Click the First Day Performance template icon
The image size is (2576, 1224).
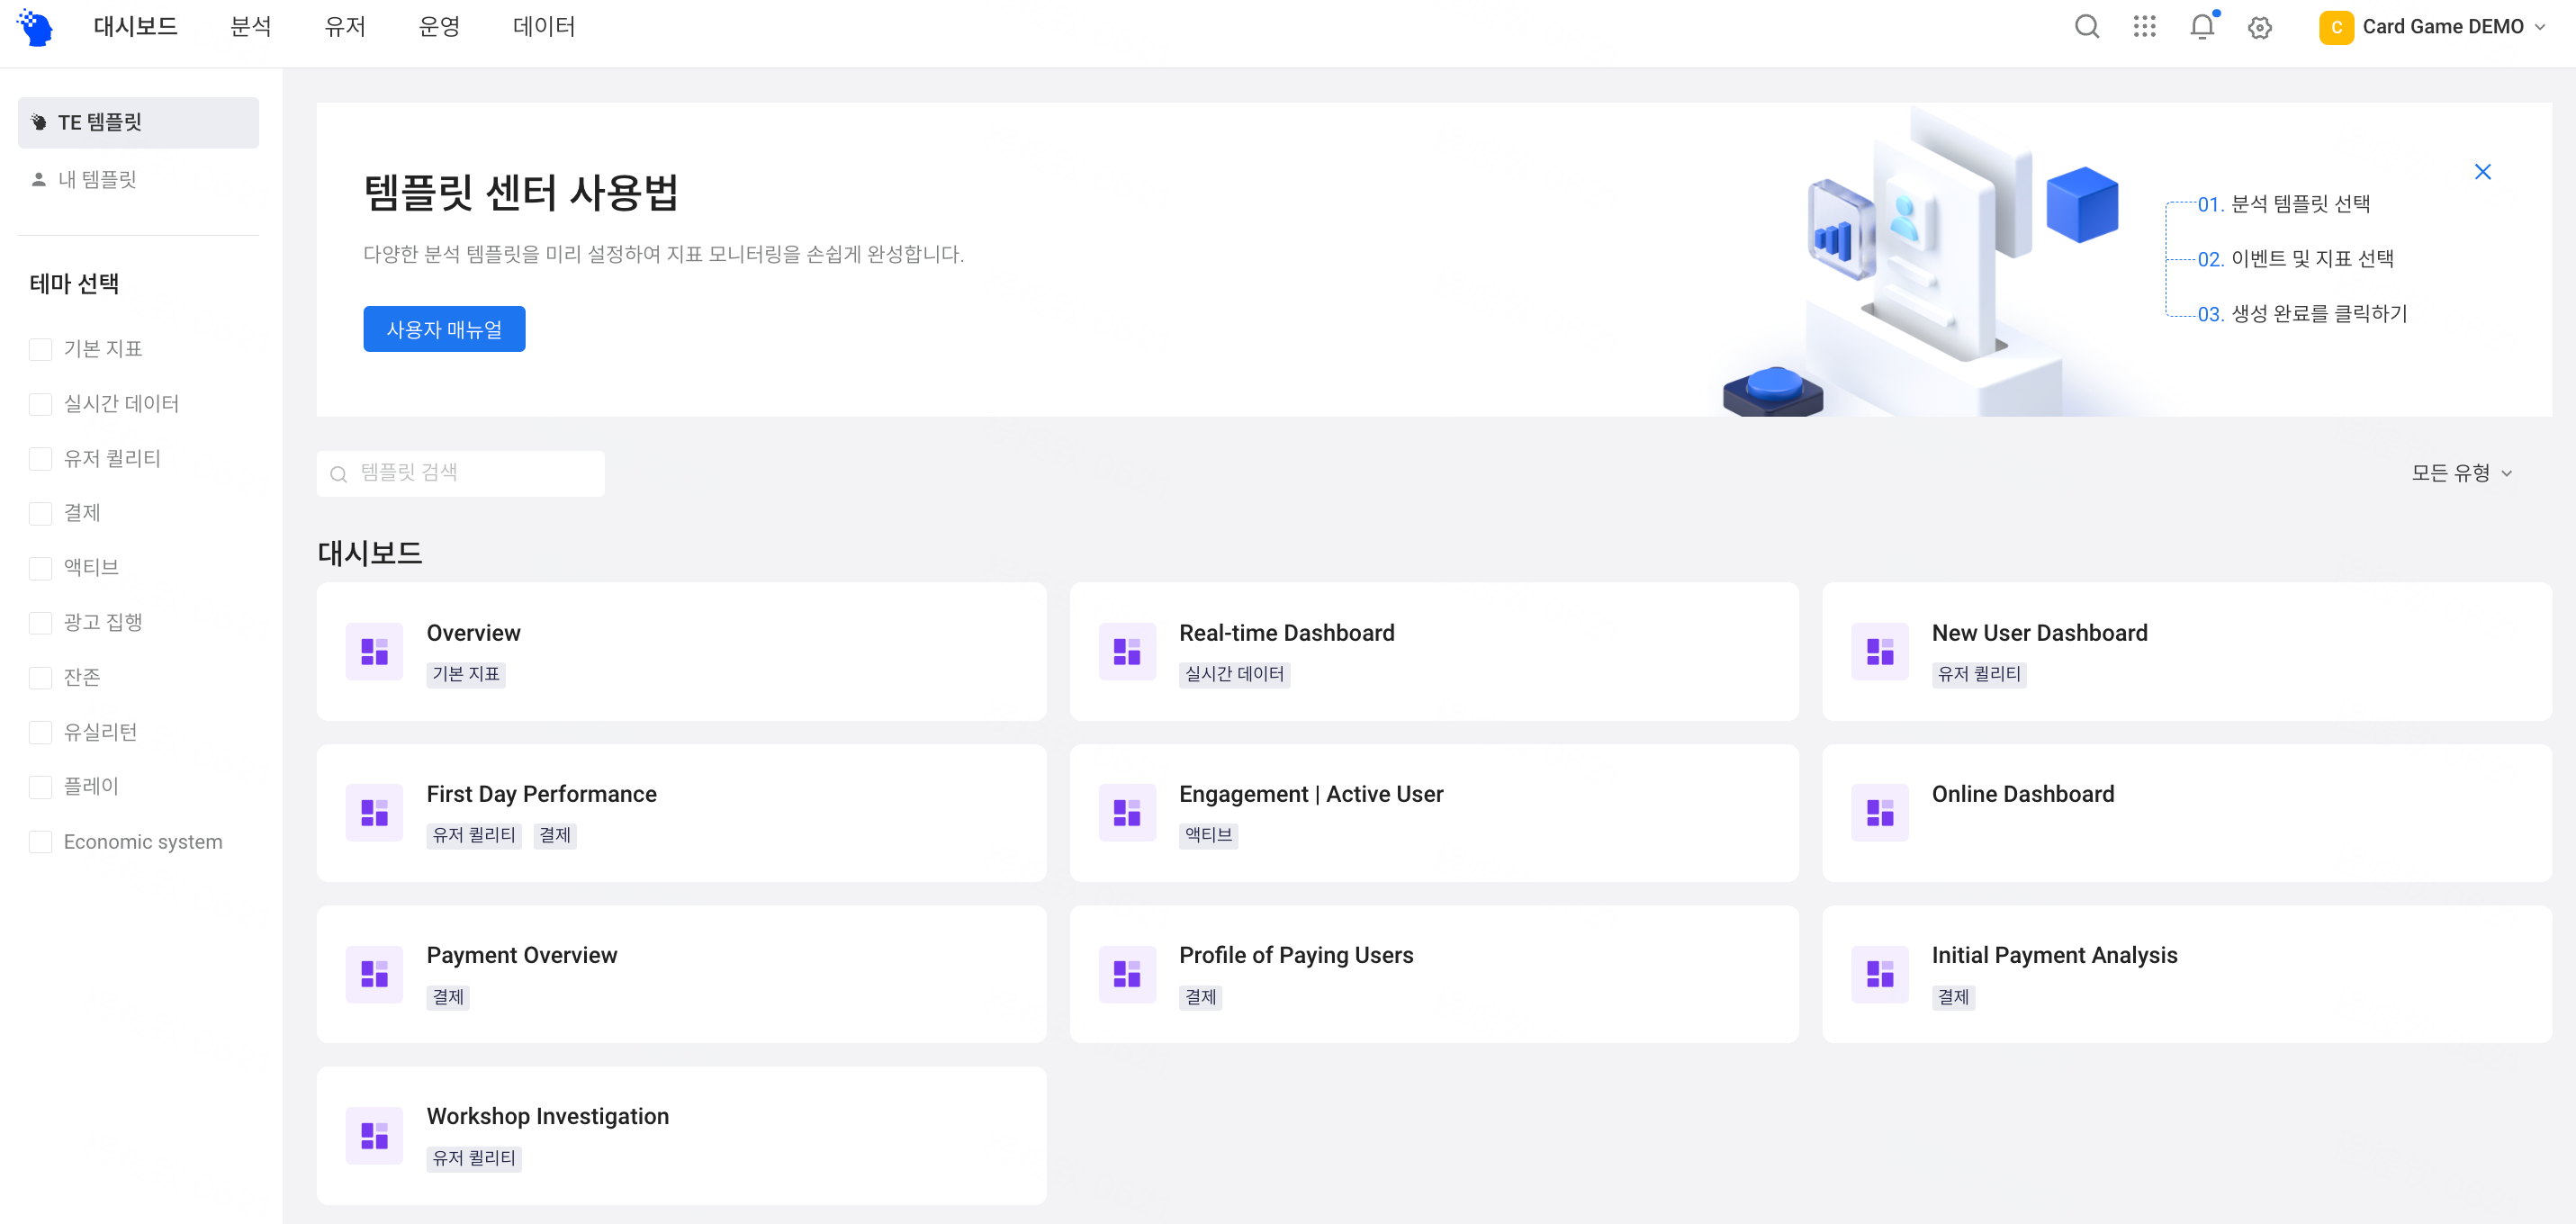point(374,813)
